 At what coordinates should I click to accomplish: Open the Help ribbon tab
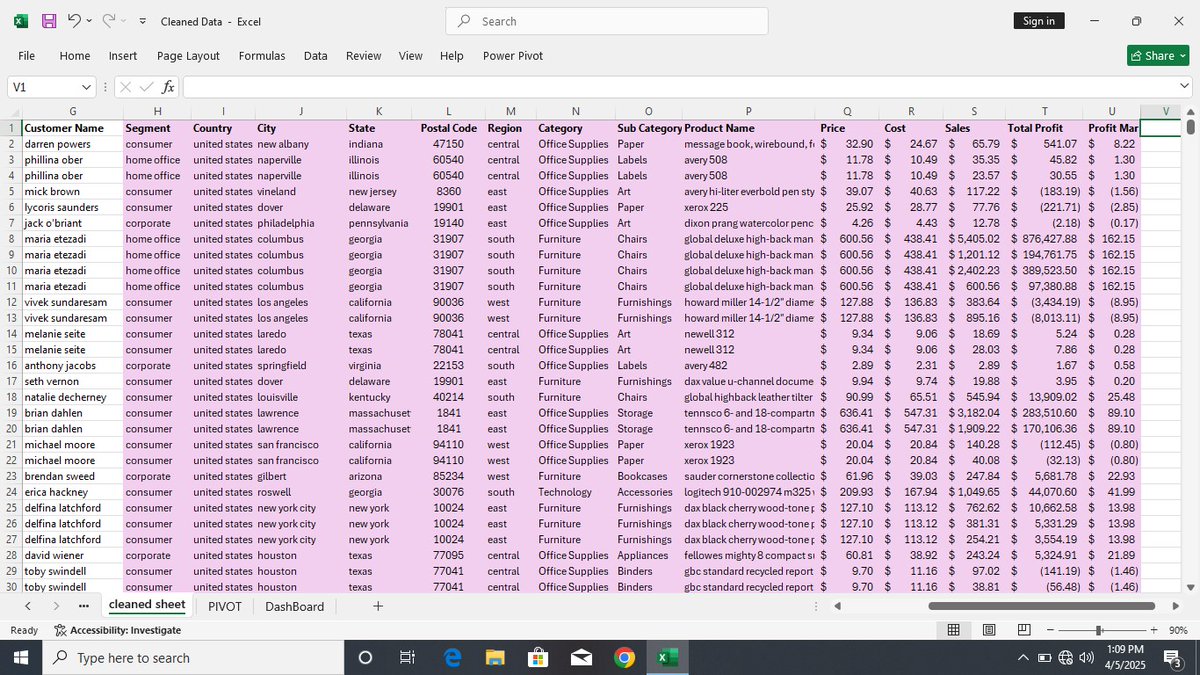452,56
